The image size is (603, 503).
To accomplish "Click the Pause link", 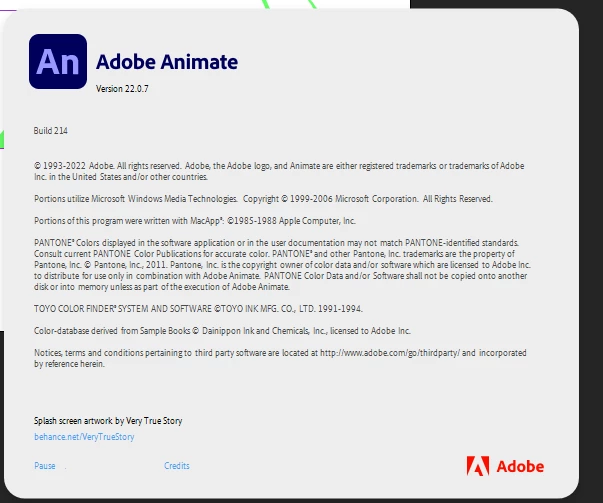I will tap(45, 466).
